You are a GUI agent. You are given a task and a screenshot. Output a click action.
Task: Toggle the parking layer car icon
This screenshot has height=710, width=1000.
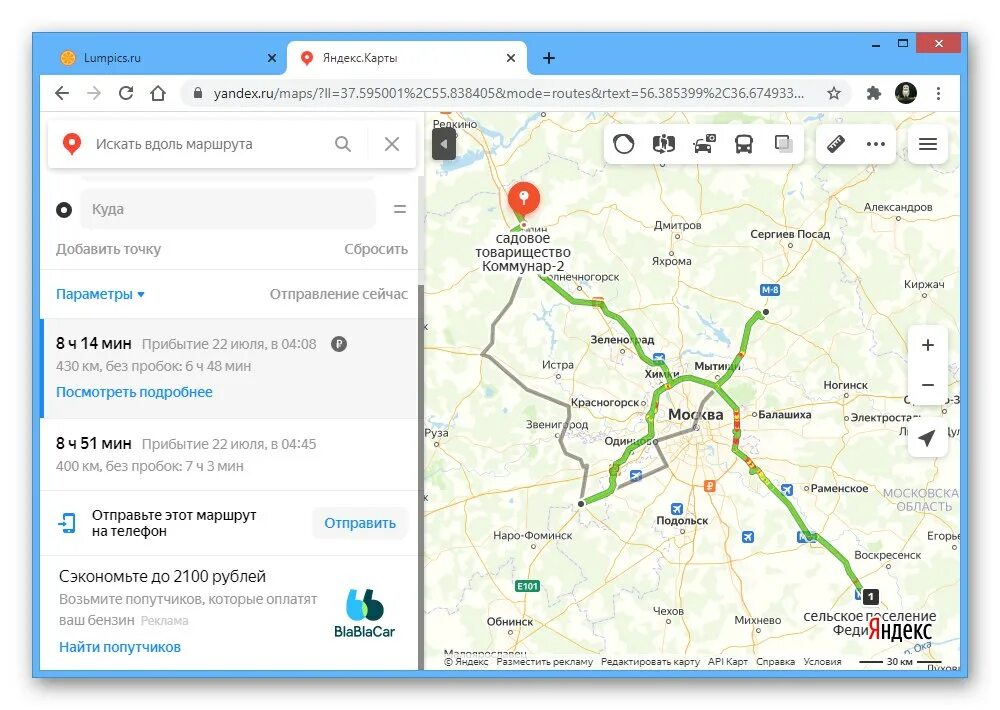[704, 144]
